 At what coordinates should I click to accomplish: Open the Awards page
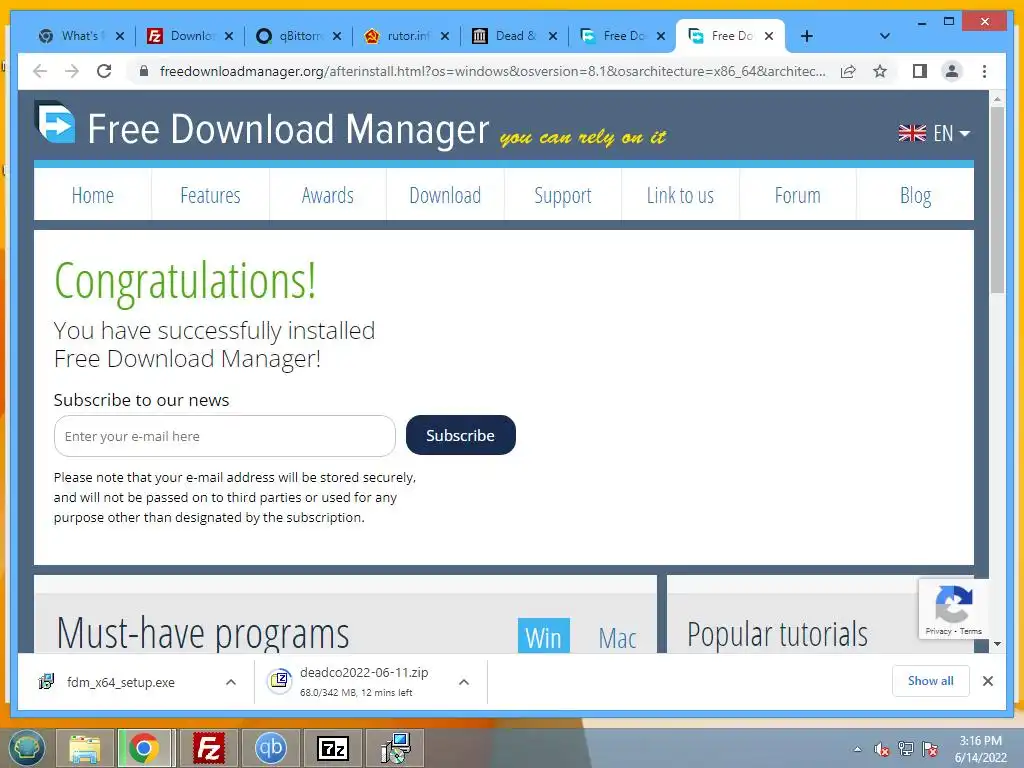[328, 195]
